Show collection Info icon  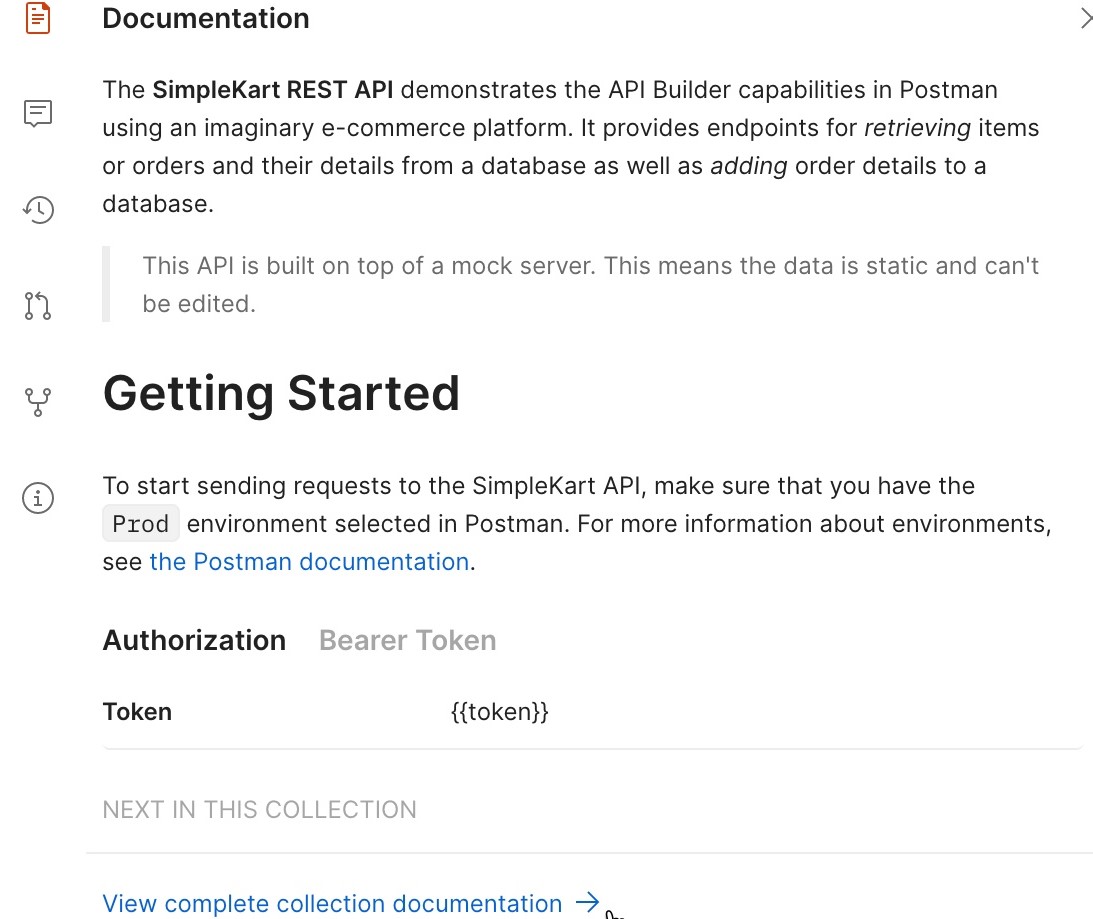38,498
